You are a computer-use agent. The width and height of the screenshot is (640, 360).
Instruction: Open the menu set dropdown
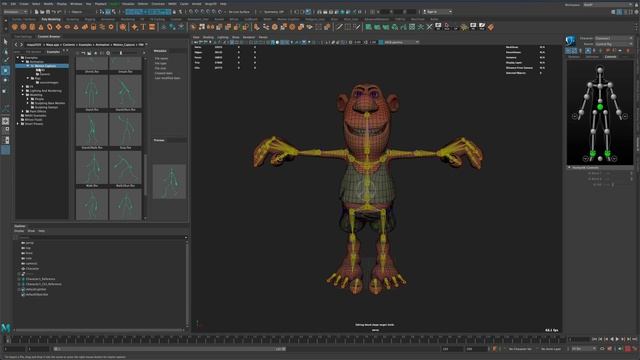[x=16, y=12]
